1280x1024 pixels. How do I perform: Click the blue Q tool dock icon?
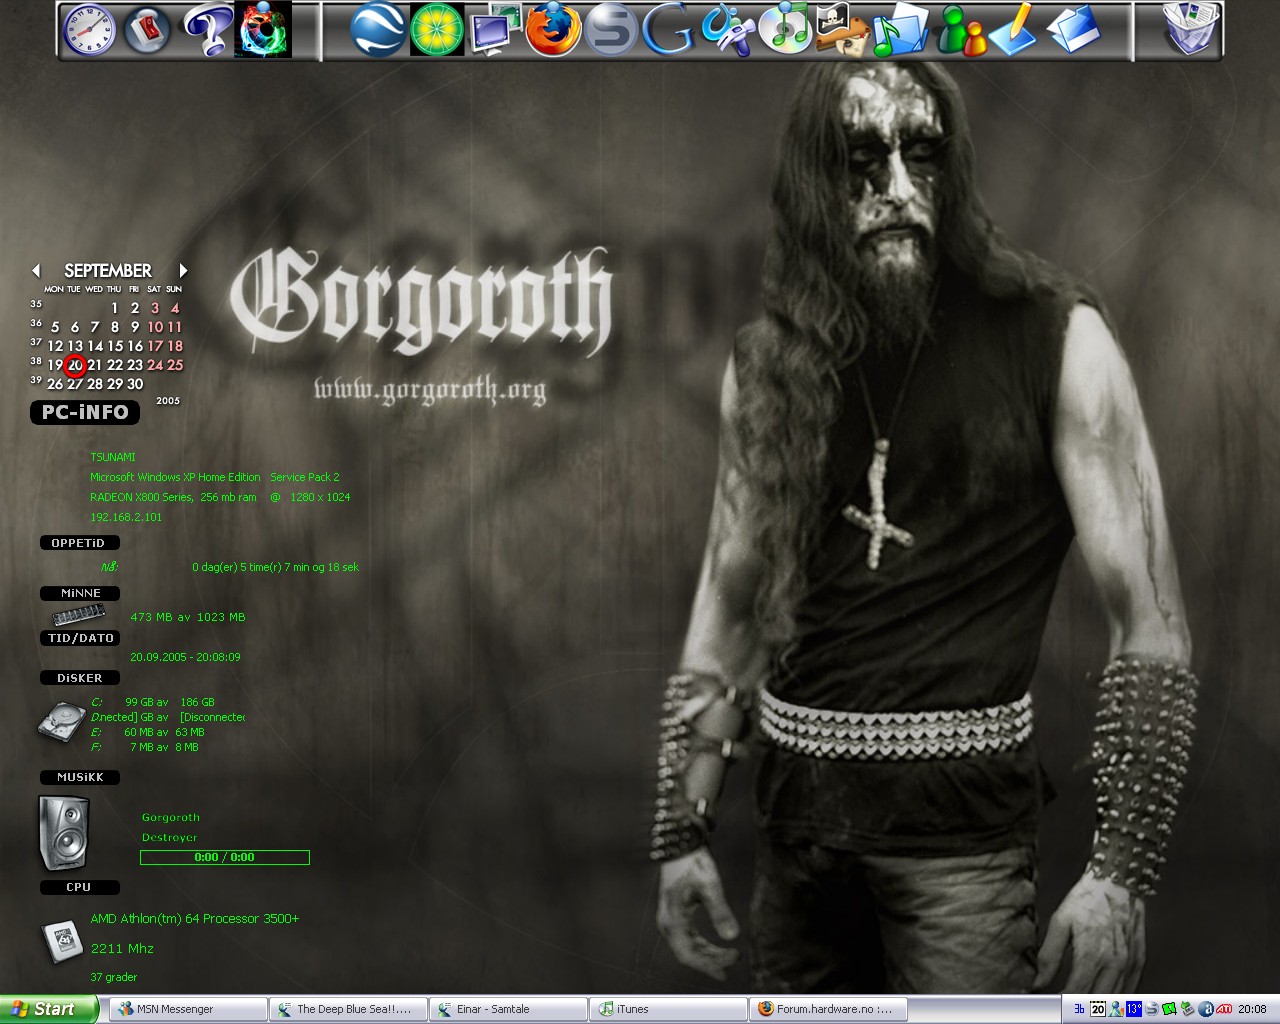point(727,30)
